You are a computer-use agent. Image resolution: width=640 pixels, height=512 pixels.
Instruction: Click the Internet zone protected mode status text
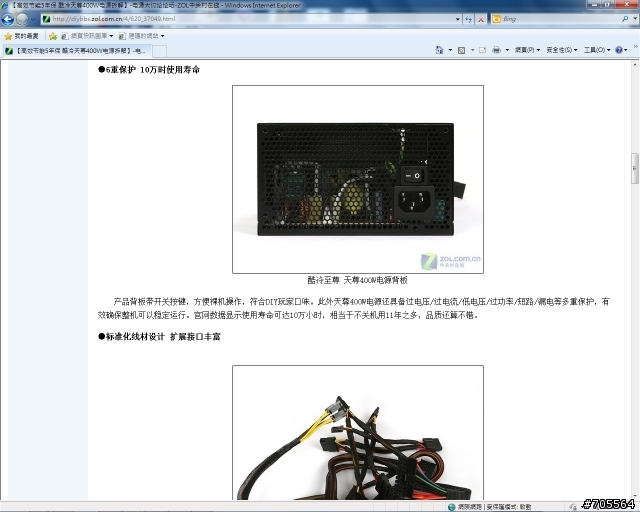click(494, 507)
